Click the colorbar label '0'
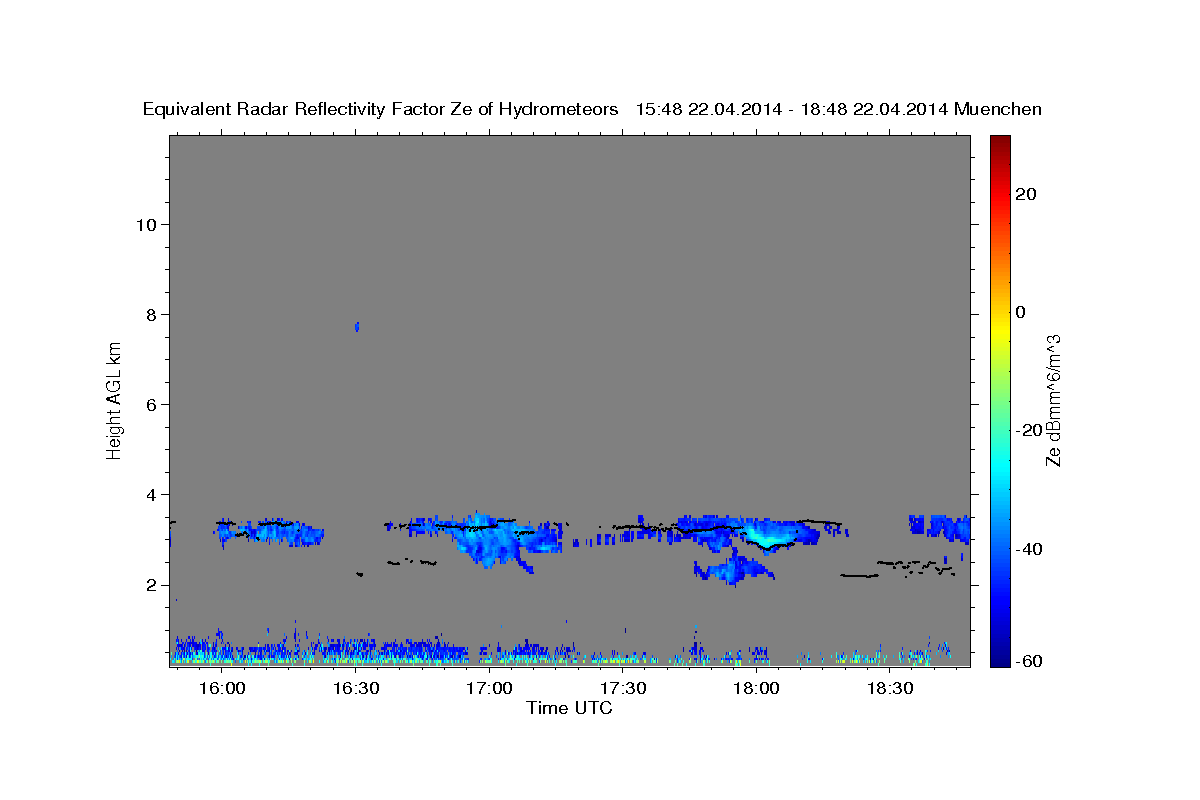The height and width of the screenshot is (800, 1200). tap(1021, 312)
